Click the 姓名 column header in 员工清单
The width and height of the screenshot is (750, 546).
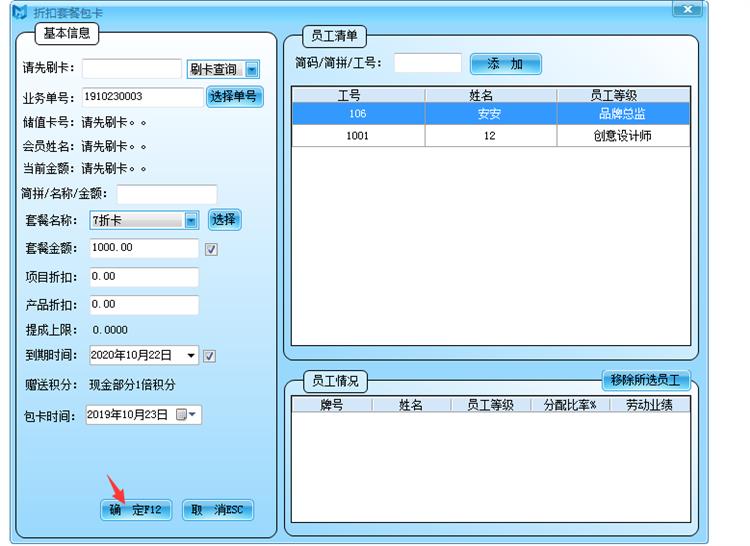pyautogui.click(x=491, y=95)
